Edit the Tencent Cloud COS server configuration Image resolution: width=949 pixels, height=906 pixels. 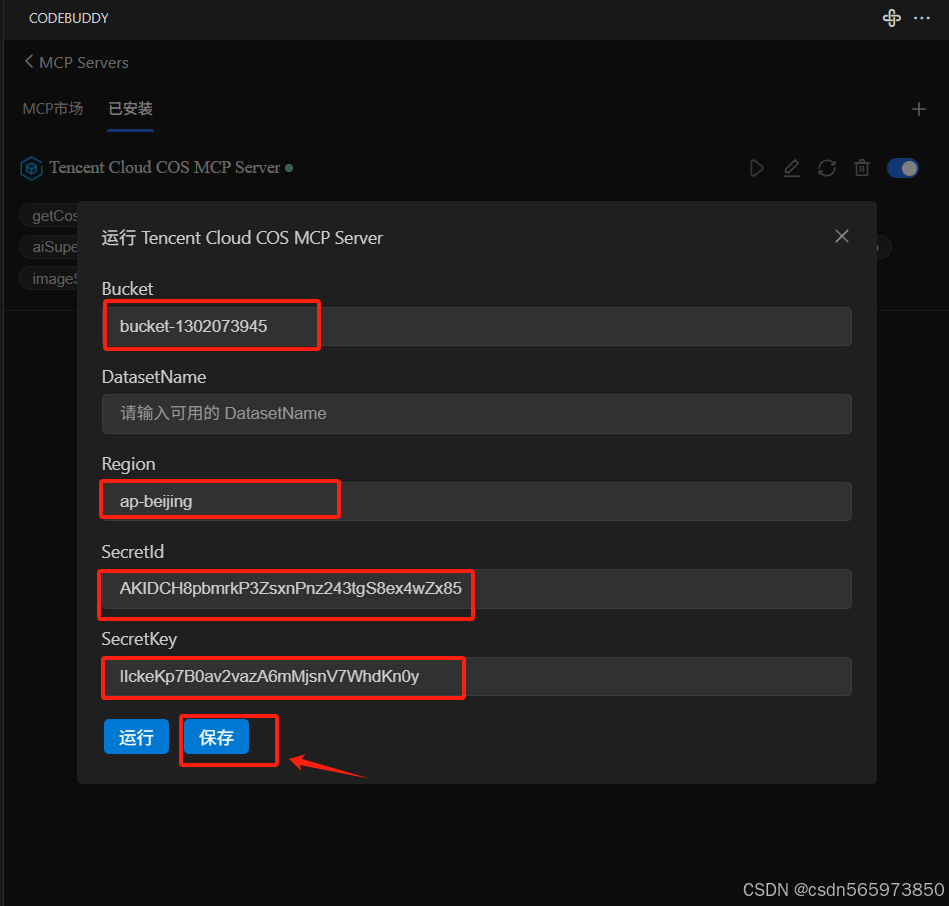[x=792, y=168]
